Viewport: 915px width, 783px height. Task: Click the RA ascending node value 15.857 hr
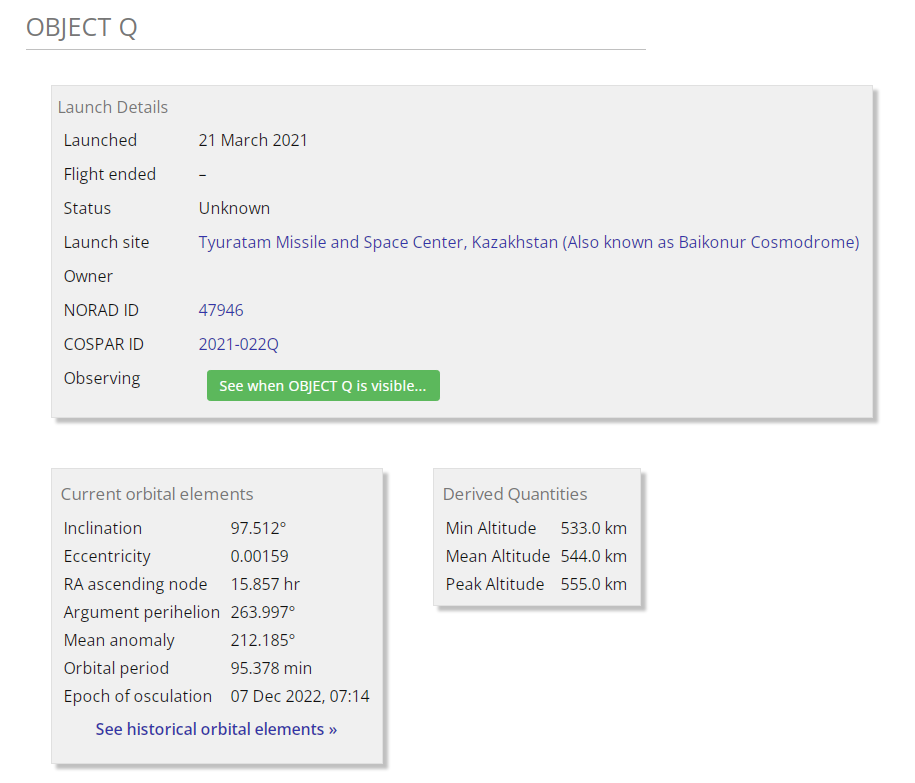[265, 584]
